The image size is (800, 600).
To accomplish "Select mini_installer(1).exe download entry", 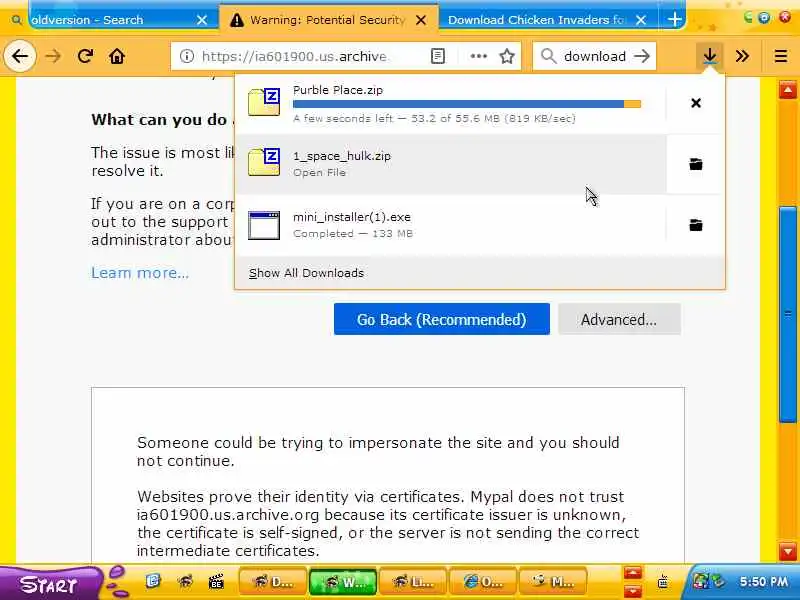I will click(x=451, y=225).
